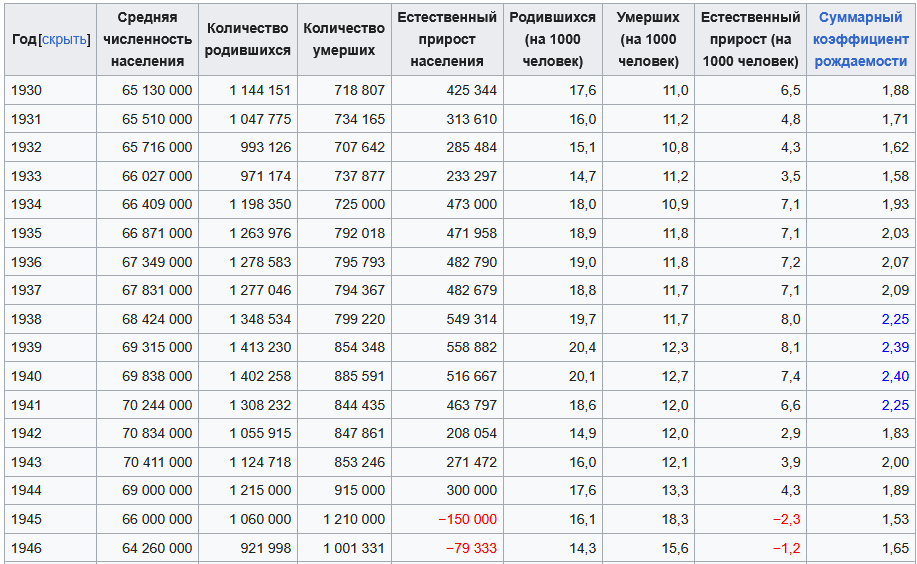Viewport: 917px width, 564px height.
Task: Click the "Количество умерших" column header
Action: [x=343, y=39]
